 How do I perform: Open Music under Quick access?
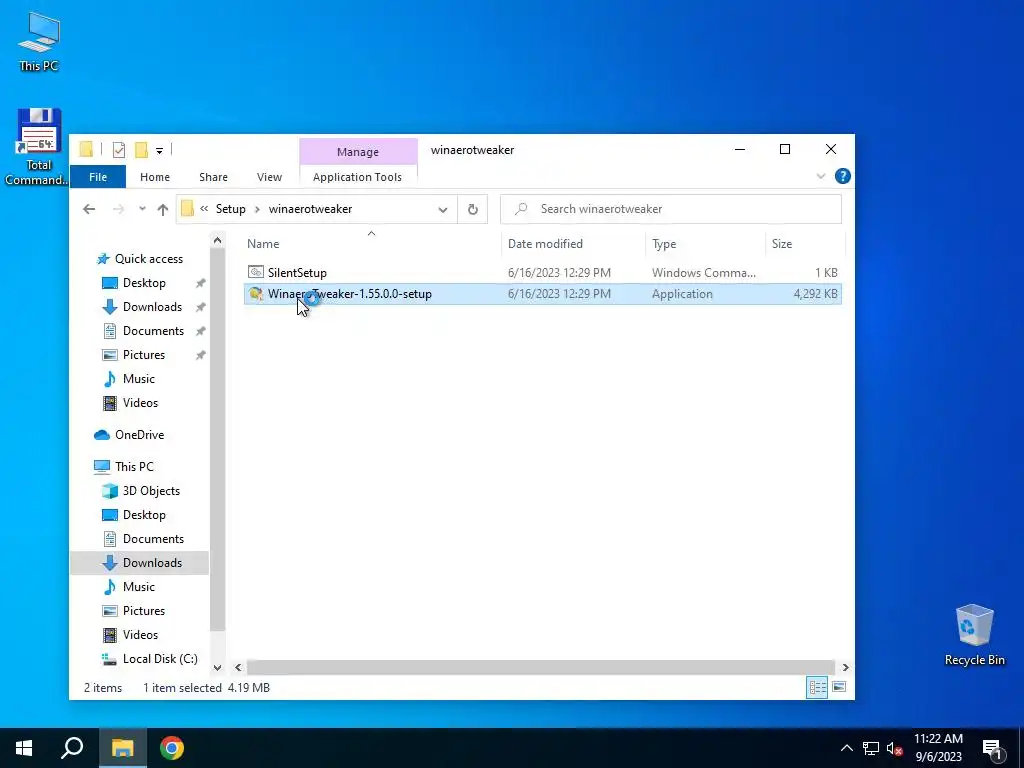click(x=138, y=379)
